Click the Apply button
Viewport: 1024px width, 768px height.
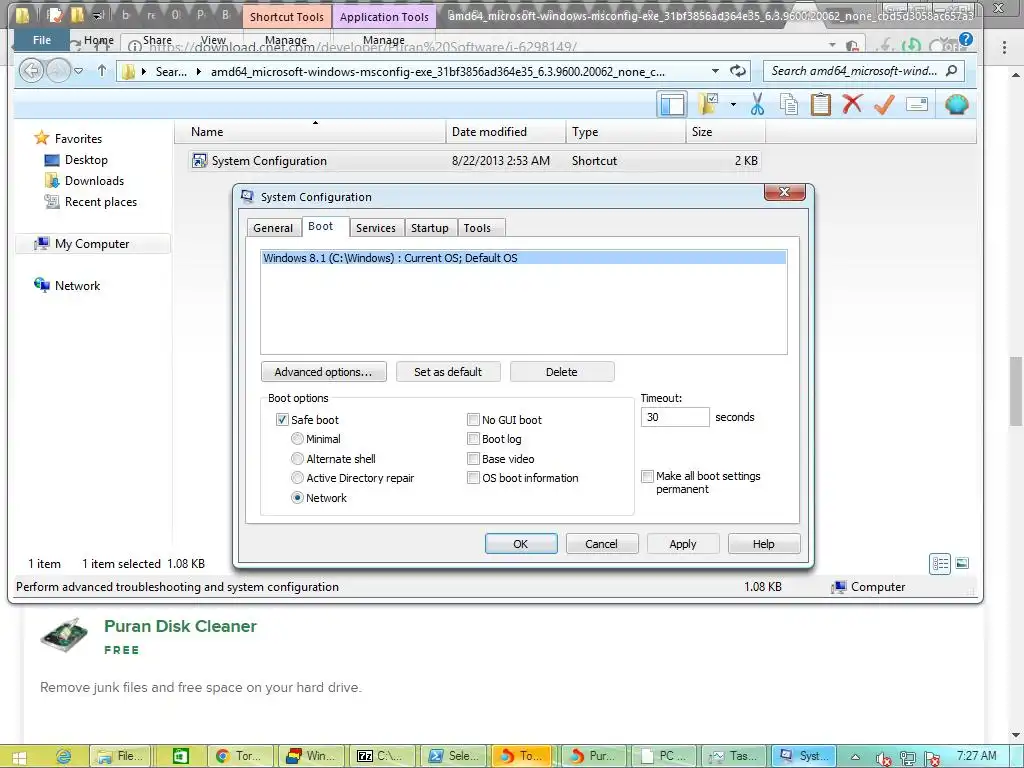[683, 544]
